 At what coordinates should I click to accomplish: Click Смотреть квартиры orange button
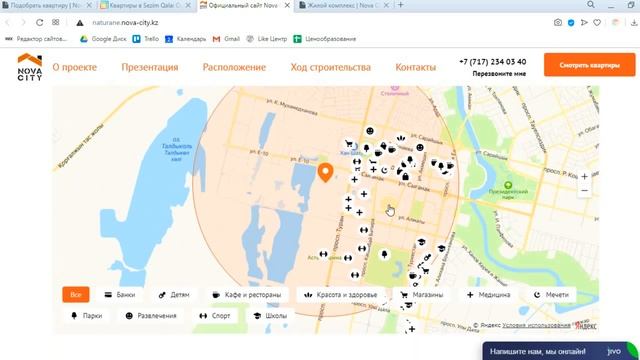[x=589, y=65]
